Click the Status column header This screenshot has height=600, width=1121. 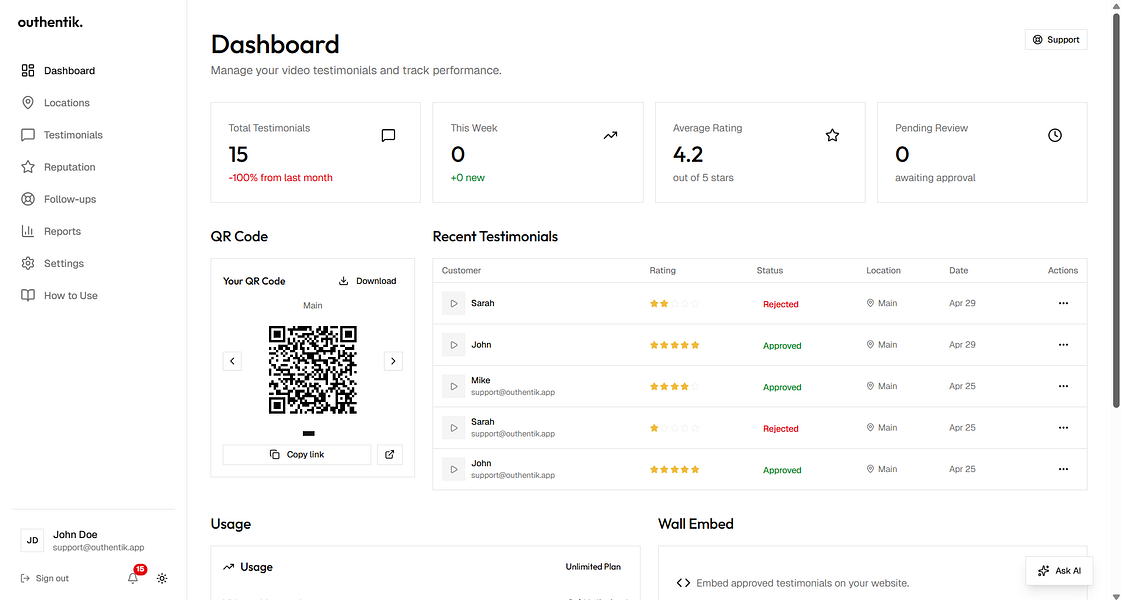click(x=769, y=270)
